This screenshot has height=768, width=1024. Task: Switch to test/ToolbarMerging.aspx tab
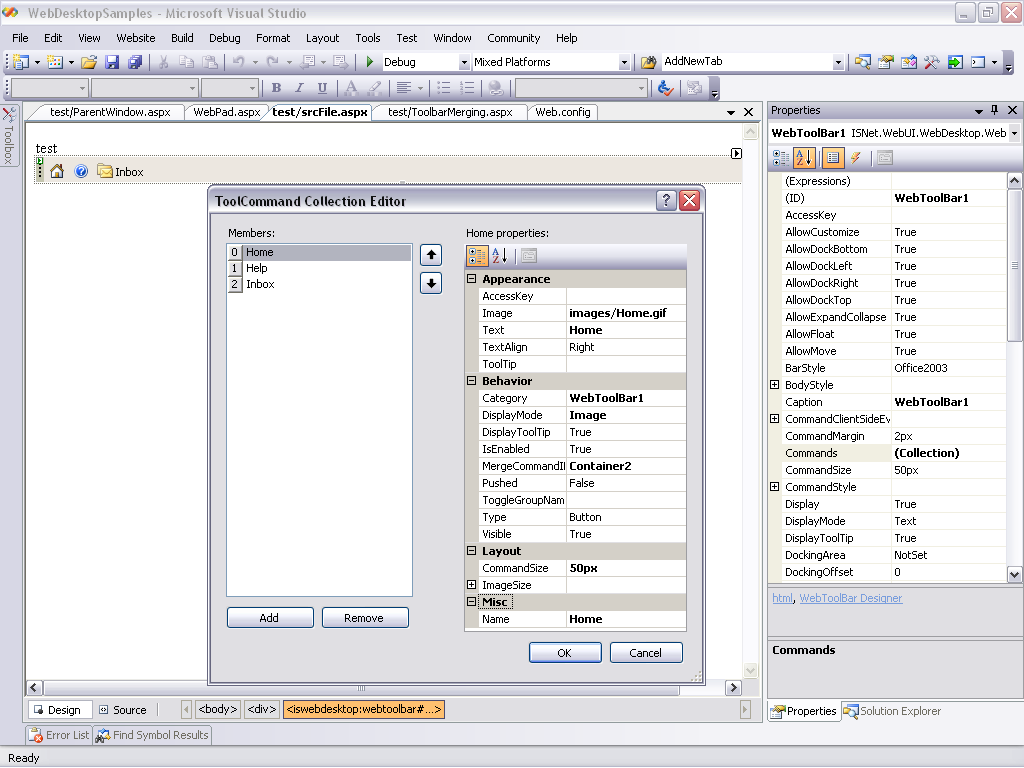pyautogui.click(x=450, y=112)
